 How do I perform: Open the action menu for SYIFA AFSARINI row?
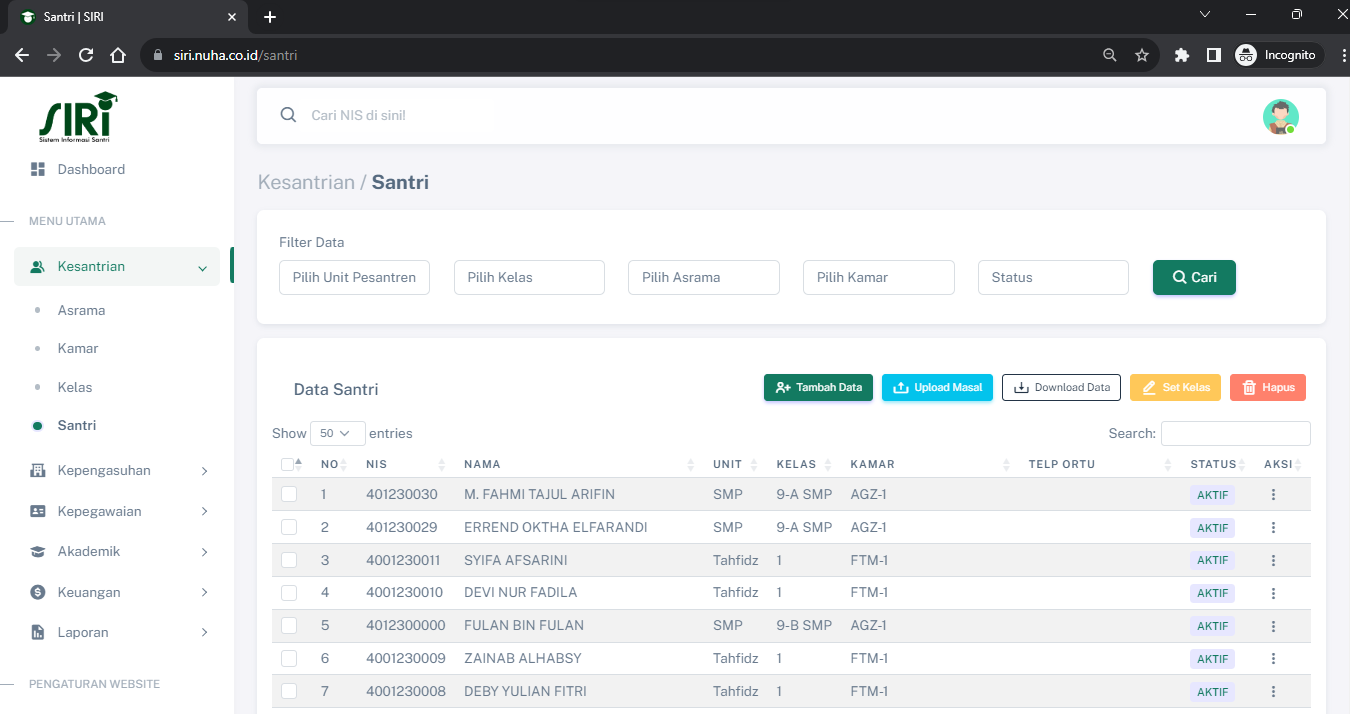pyautogui.click(x=1273, y=561)
